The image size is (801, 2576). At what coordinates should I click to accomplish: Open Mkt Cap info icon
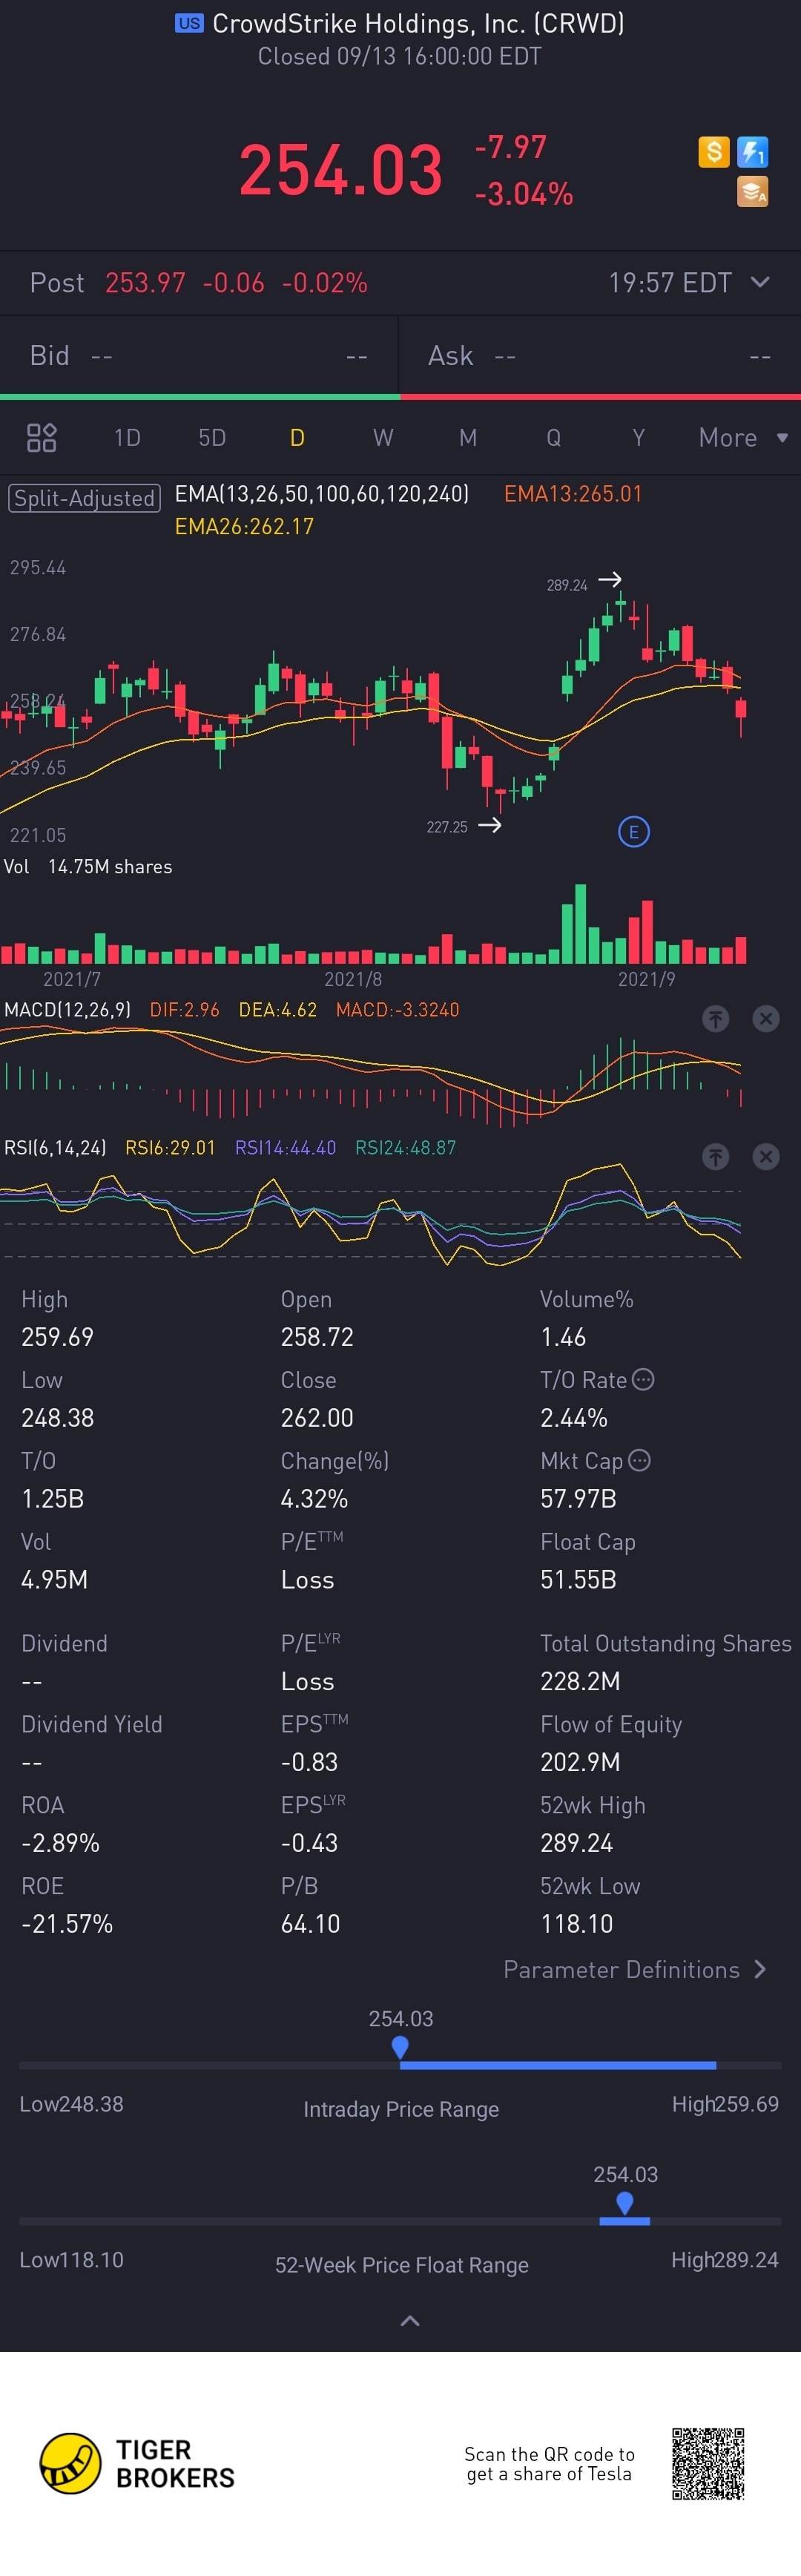(x=640, y=1460)
